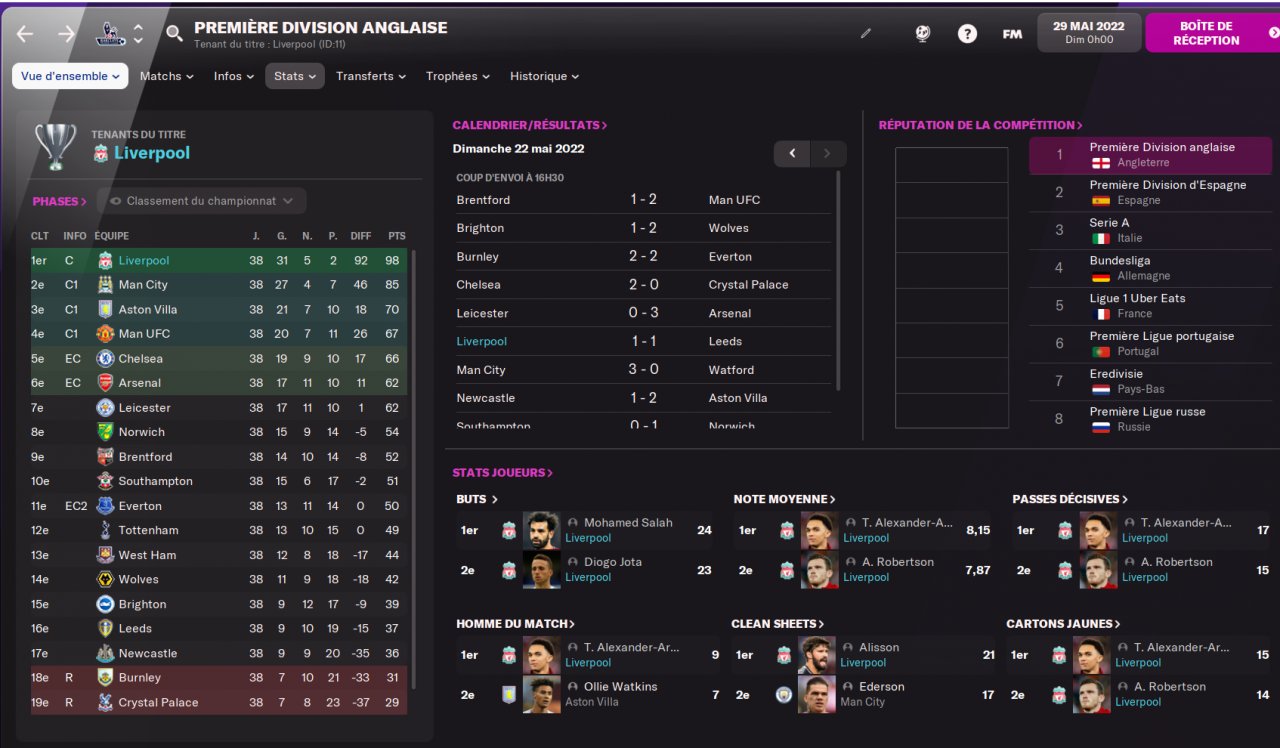Click Alisson's portrait in Clean sheets

pos(816,655)
